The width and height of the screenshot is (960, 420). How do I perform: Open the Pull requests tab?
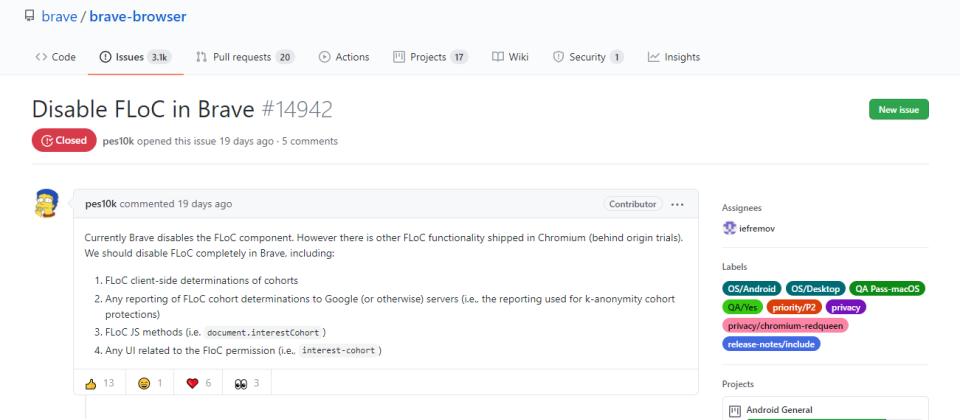[245, 57]
